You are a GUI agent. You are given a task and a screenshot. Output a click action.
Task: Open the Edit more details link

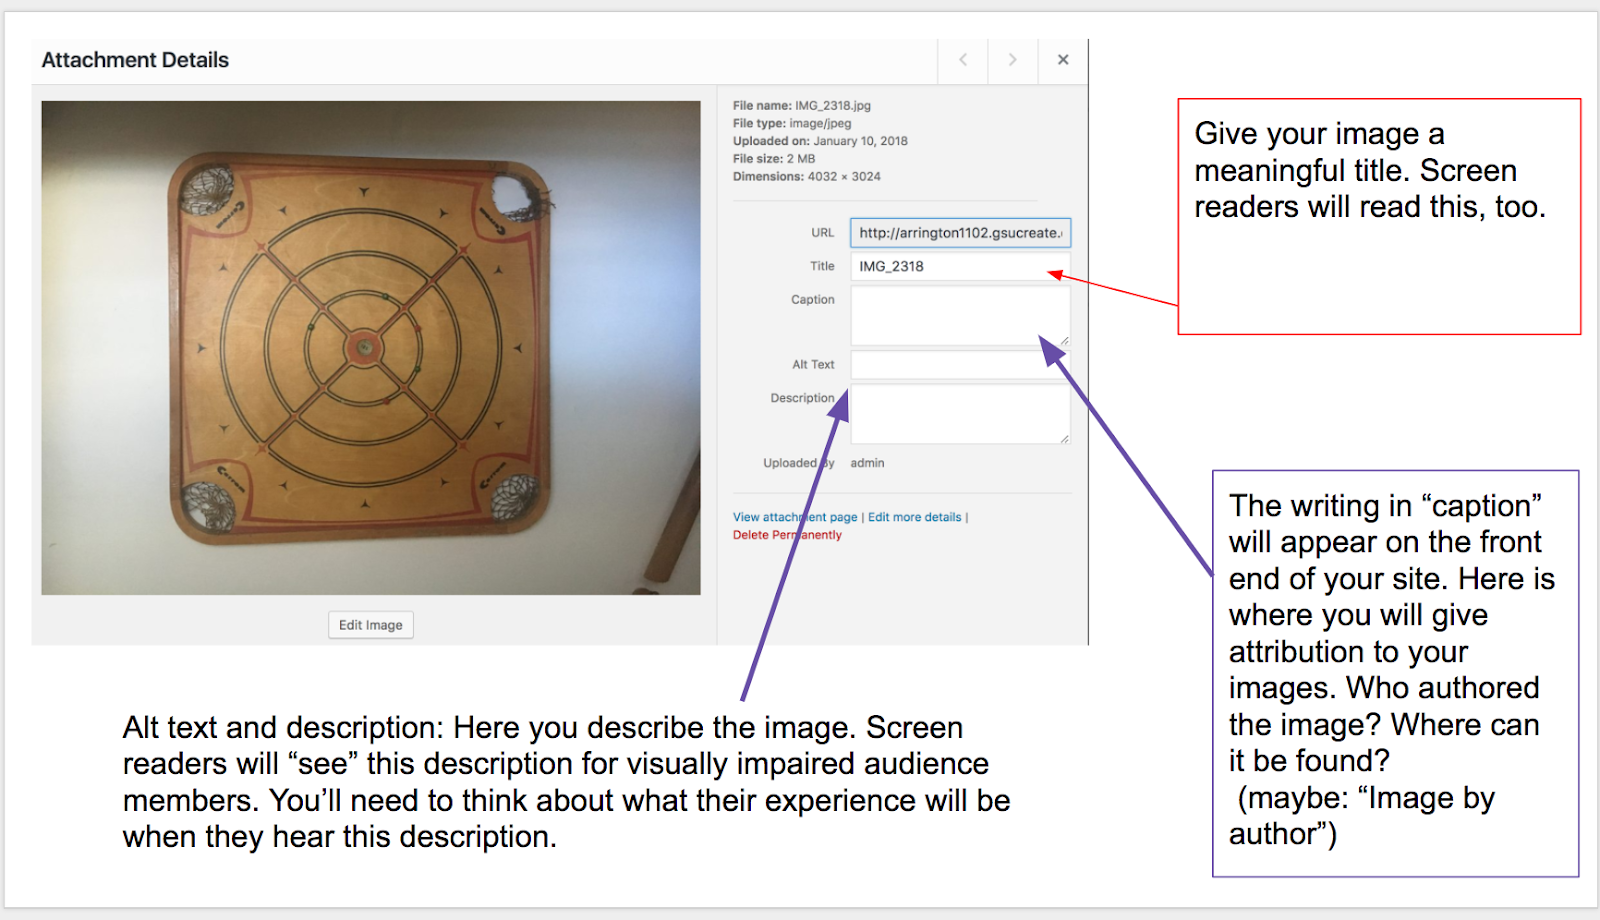pyautogui.click(x=915, y=517)
